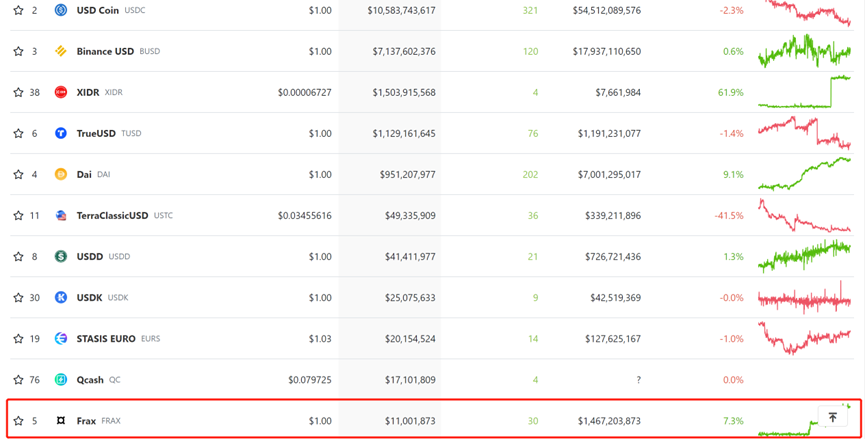Click the Binance USD logo icon

pos(61,51)
